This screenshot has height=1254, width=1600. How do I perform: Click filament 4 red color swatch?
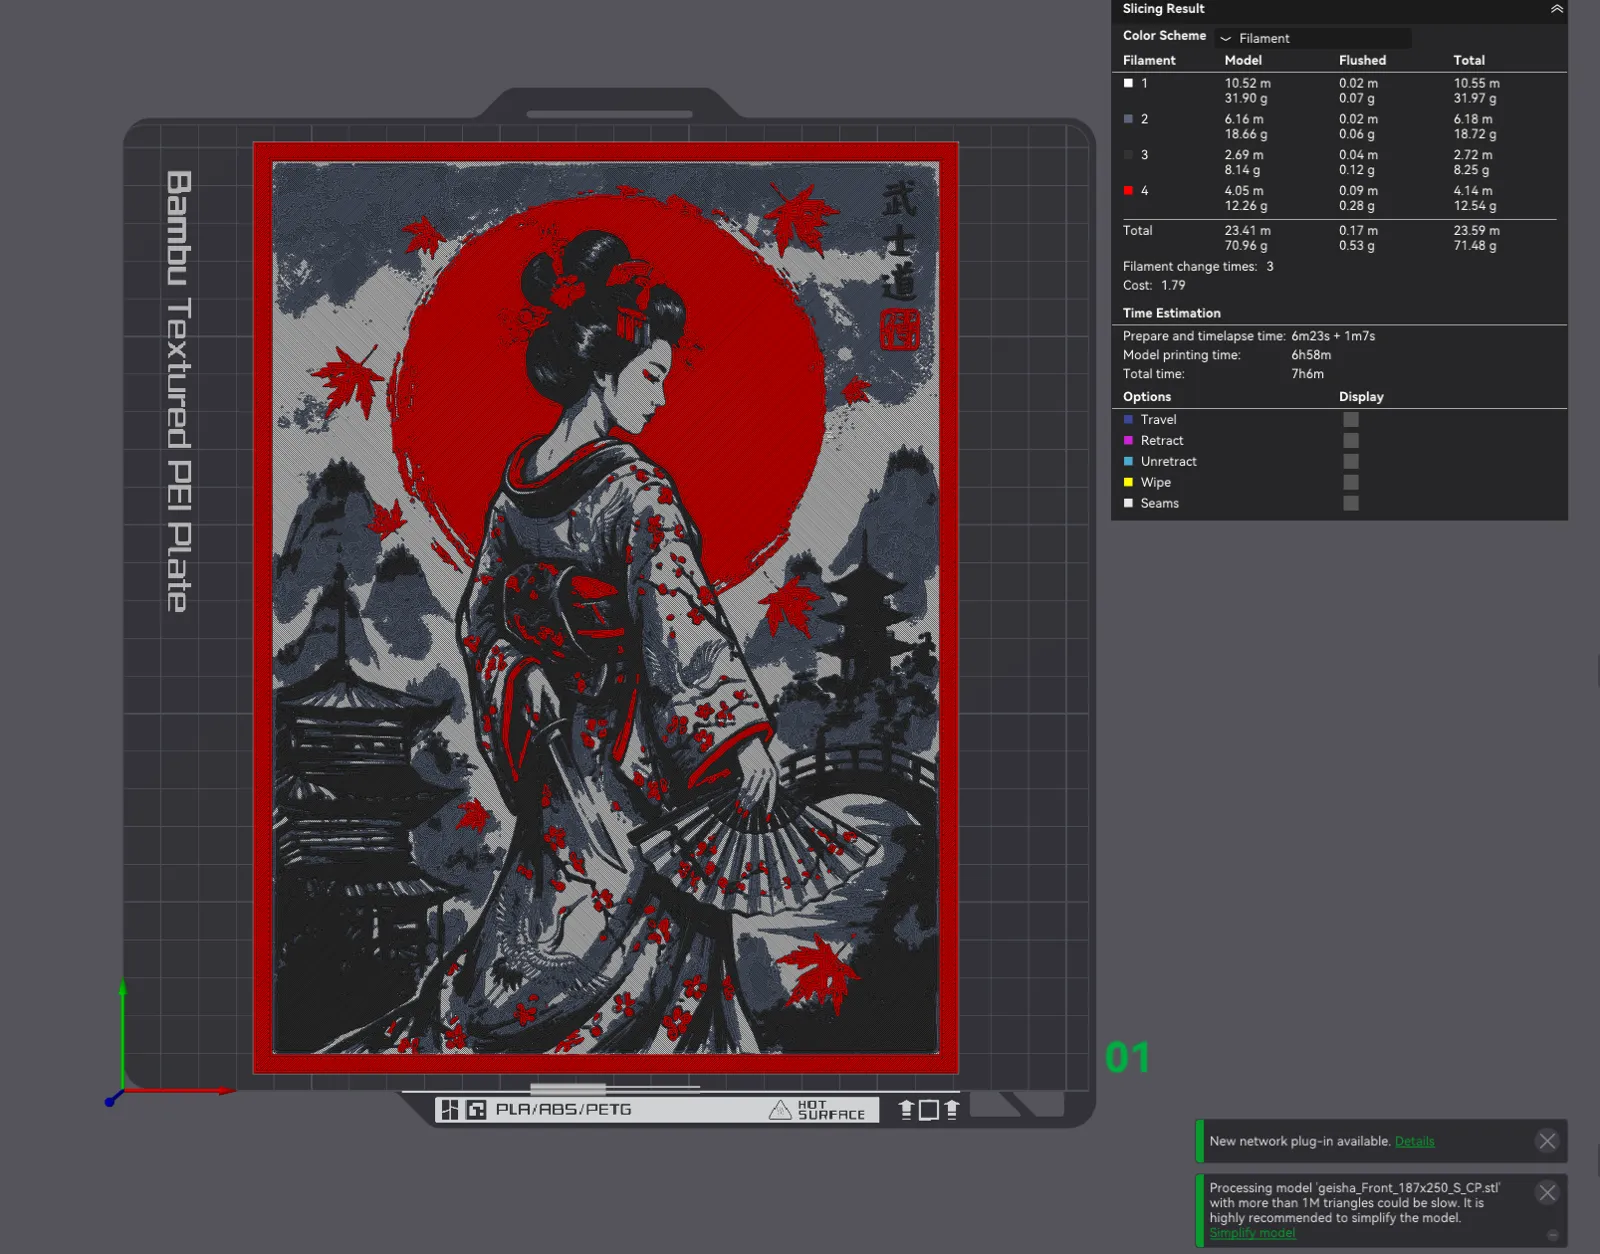[1128, 190]
